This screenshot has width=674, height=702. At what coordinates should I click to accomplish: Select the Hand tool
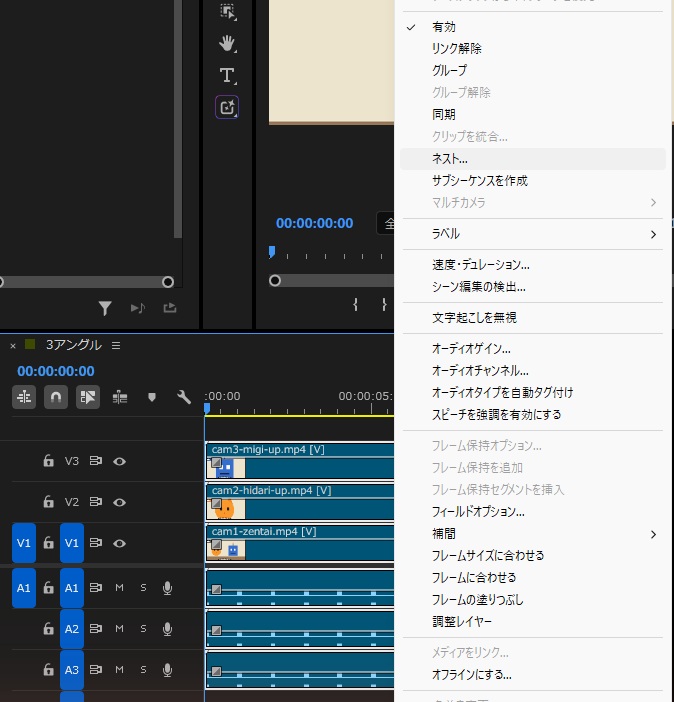click(227, 44)
